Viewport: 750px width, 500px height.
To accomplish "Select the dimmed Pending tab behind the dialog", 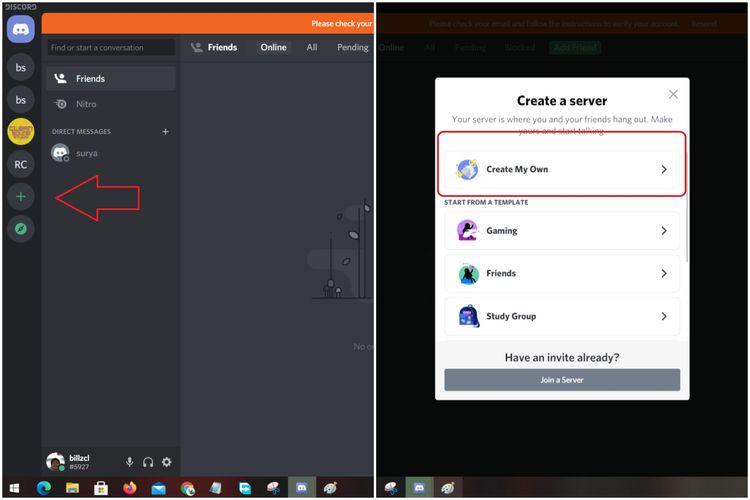I will tap(471, 47).
